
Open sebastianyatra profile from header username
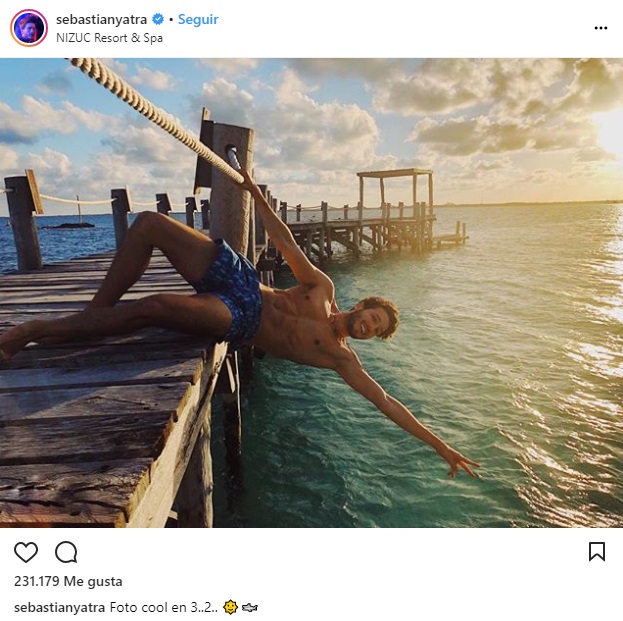101,20
